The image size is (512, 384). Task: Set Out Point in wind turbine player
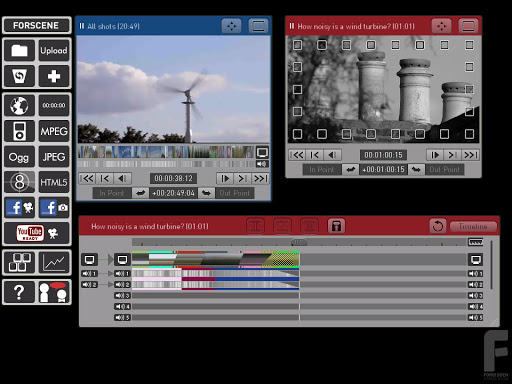pyautogui.click(x=444, y=169)
